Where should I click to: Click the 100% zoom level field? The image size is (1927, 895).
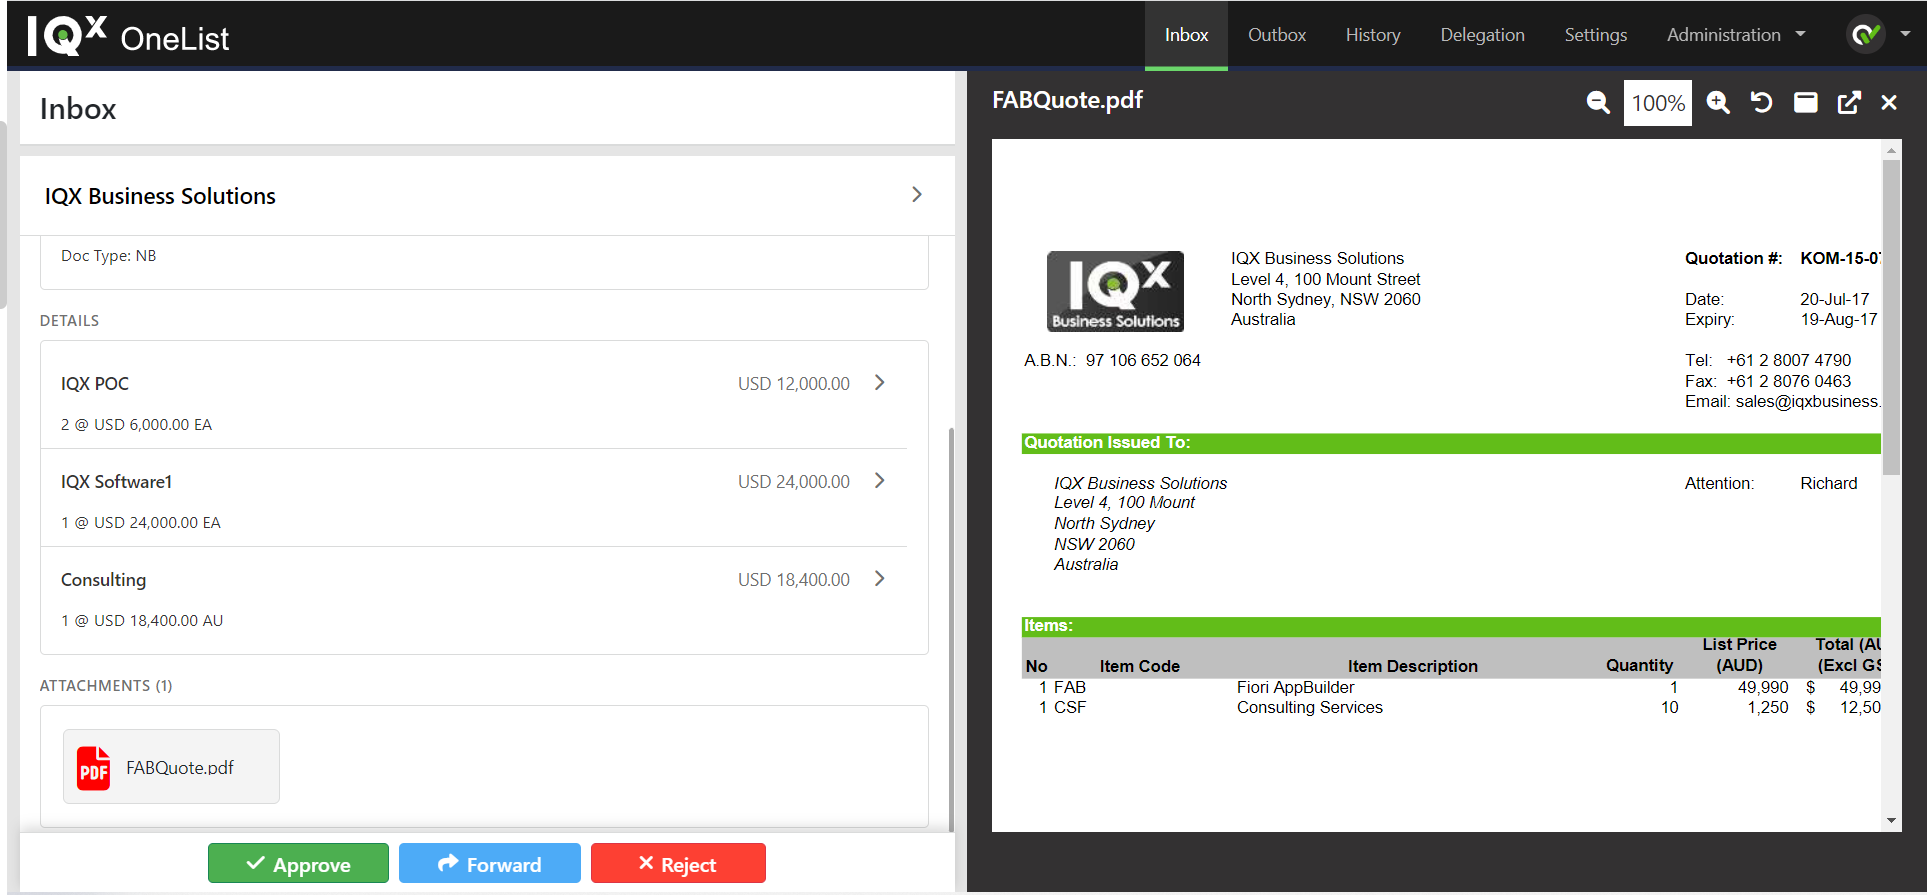click(x=1658, y=103)
